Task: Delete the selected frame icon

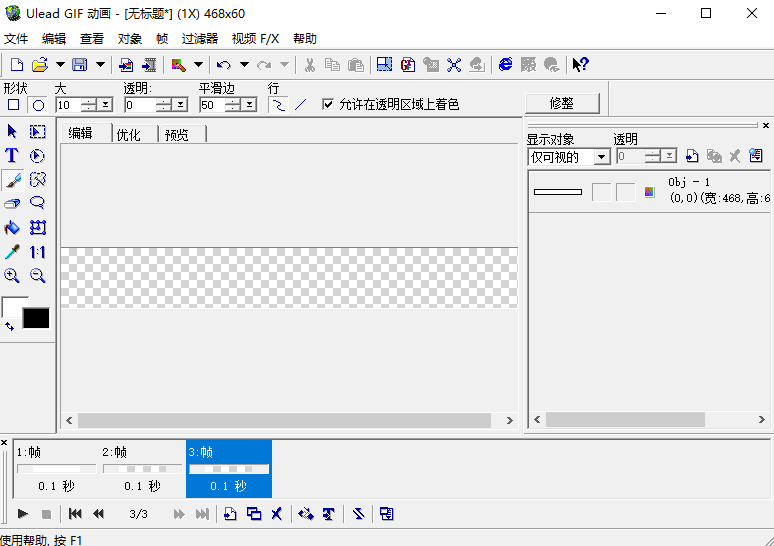Action: 277,514
